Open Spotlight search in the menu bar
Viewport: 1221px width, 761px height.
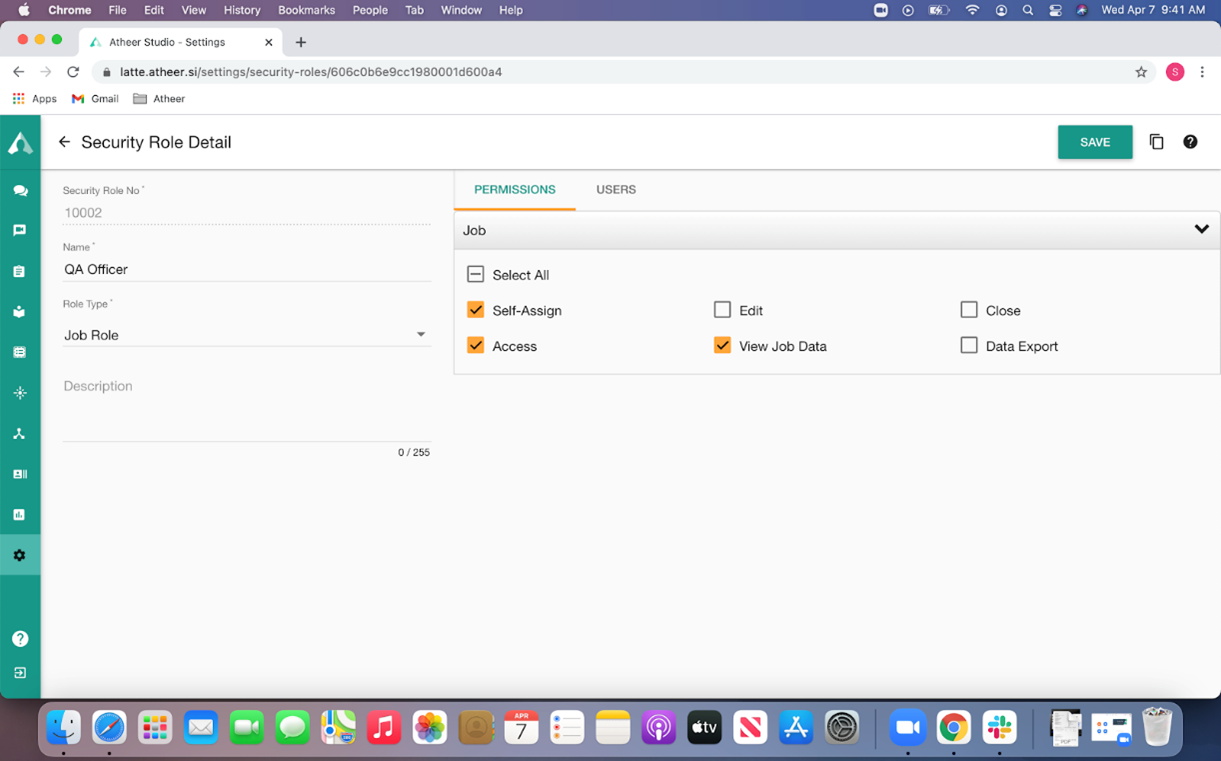[x=1028, y=10]
